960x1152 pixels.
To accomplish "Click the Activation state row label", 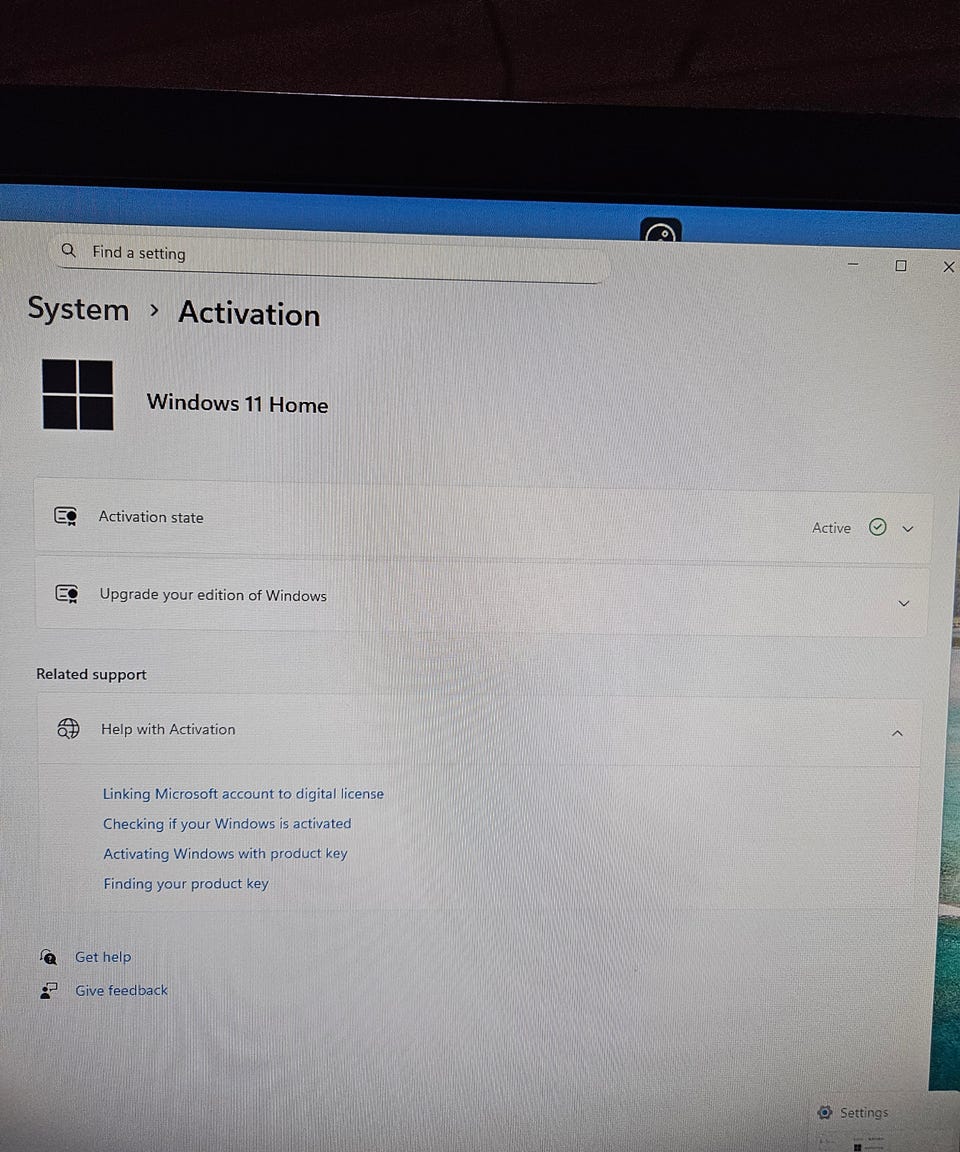I will 151,517.
